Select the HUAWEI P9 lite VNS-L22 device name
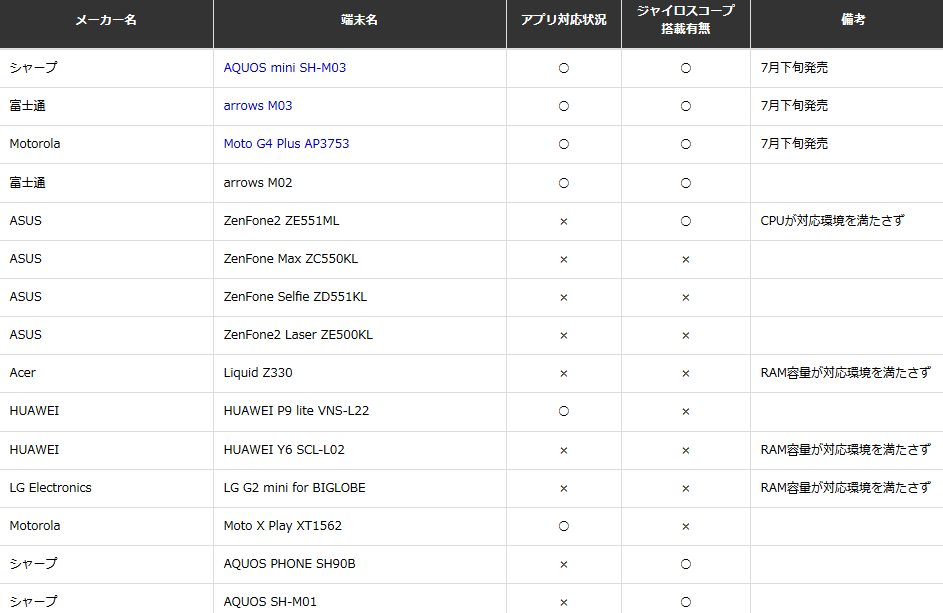Image resolution: width=943 pixels, height=613 pixels. (296, 411)
